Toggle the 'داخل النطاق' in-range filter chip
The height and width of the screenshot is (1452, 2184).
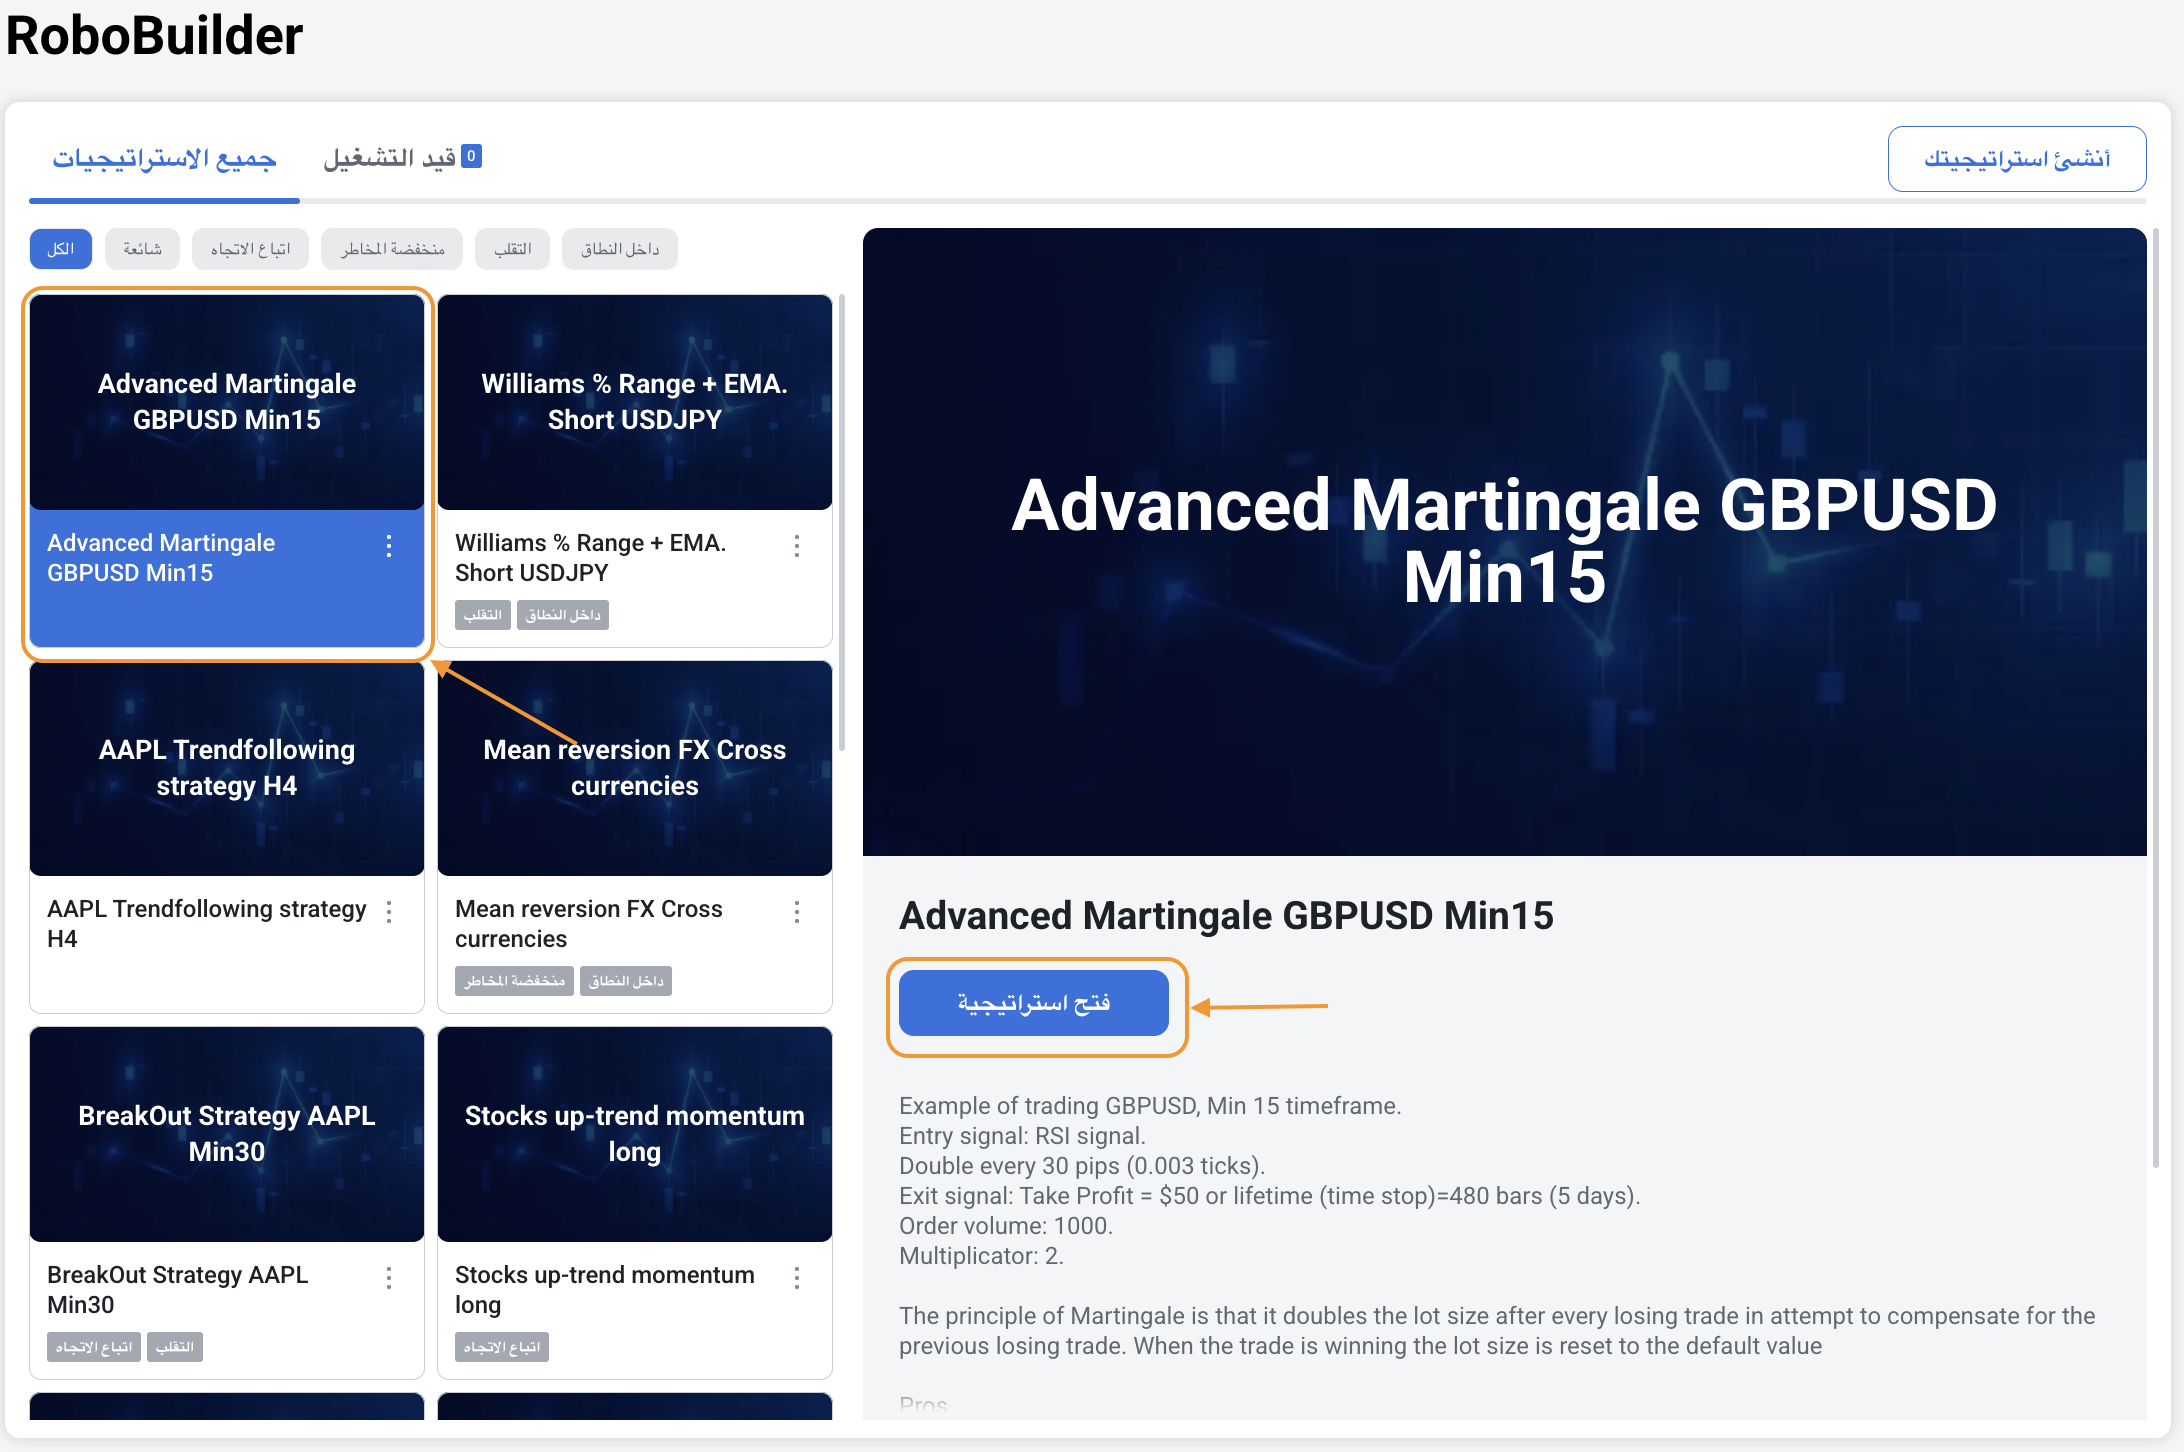coord(620,249)
